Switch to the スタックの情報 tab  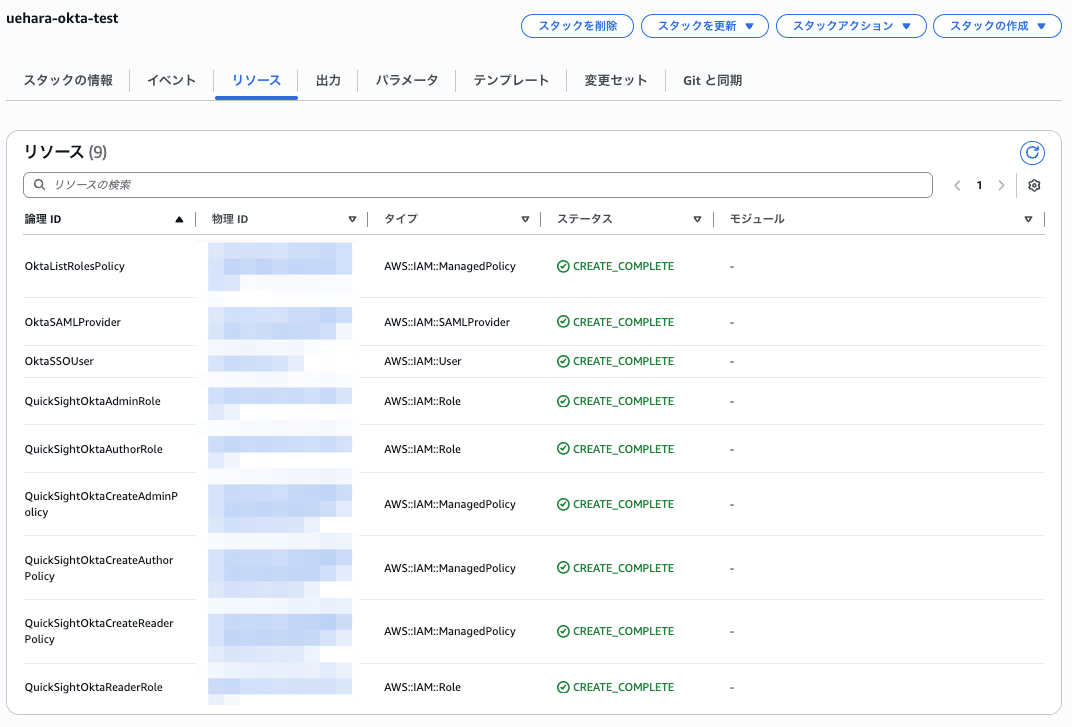pyautogui.click(x=68, y=80)
